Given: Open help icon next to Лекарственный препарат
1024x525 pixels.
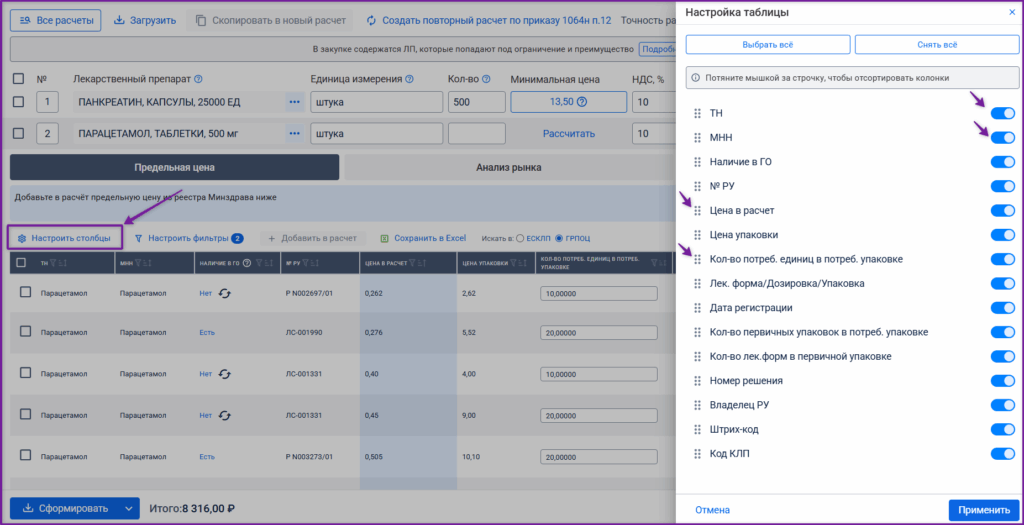Looking at the screenshot, I should pos(199,79).
